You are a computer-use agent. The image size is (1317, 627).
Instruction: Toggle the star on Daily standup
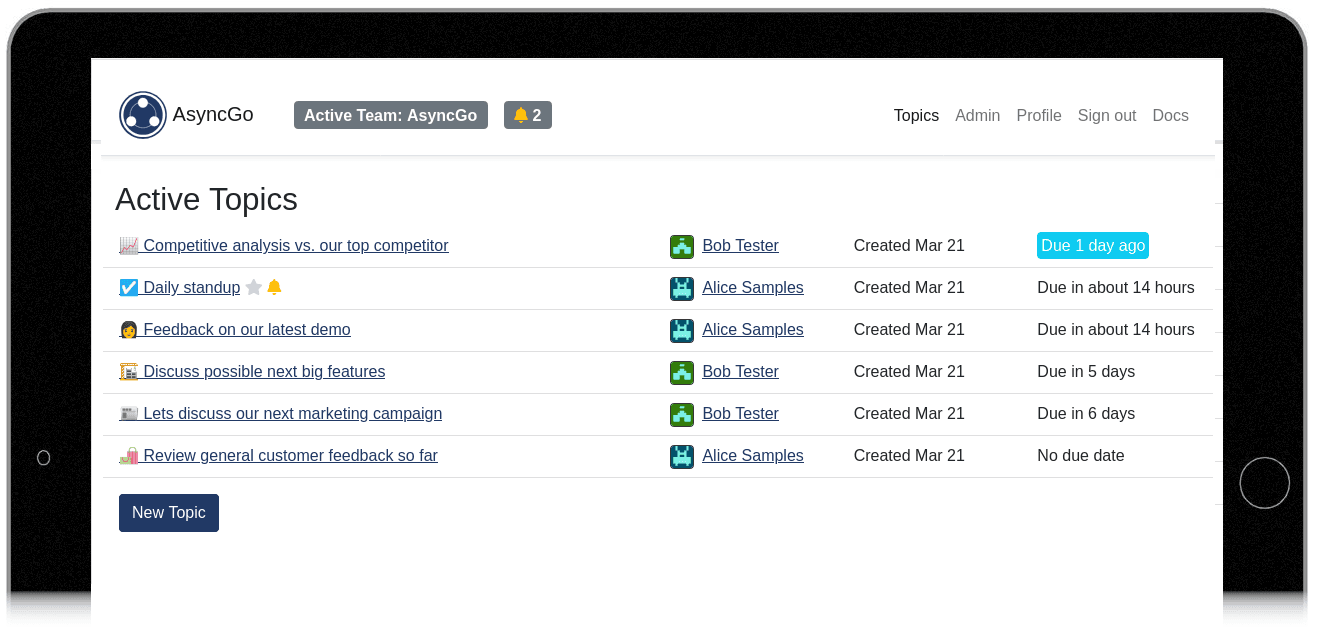254,288
